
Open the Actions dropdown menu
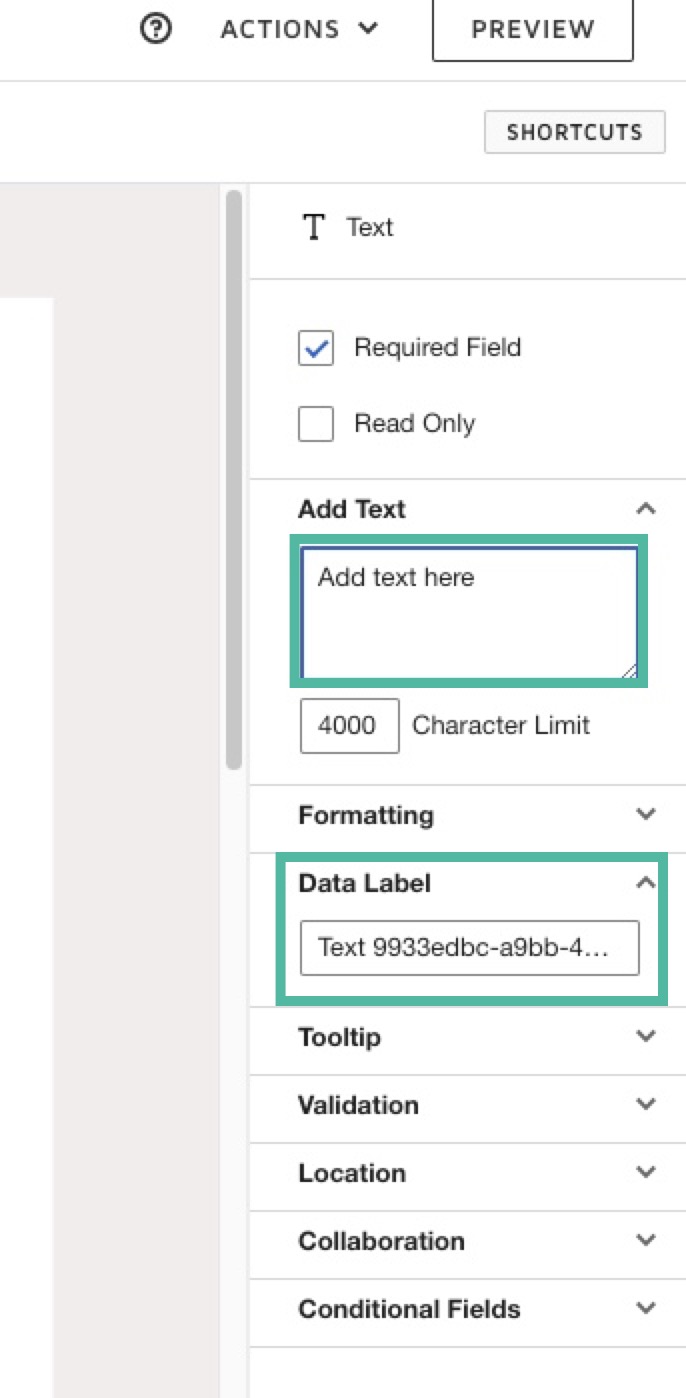pyautogui.click(x=299, y=30)
